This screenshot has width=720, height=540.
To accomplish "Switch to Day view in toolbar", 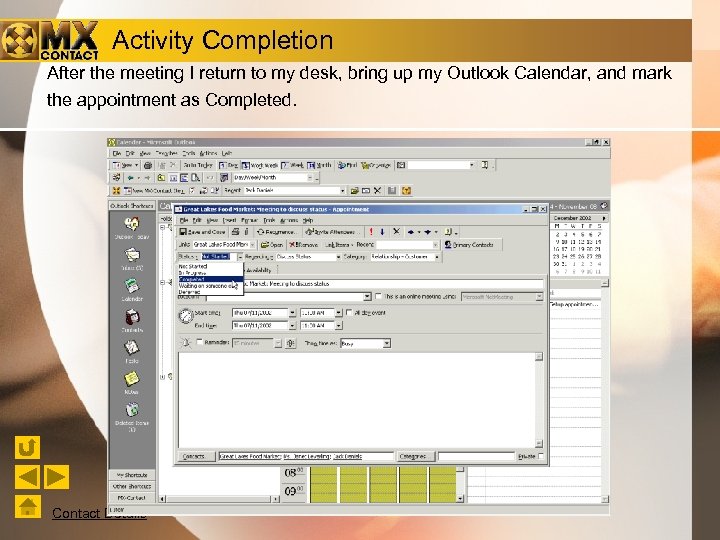I will point(229,165).
